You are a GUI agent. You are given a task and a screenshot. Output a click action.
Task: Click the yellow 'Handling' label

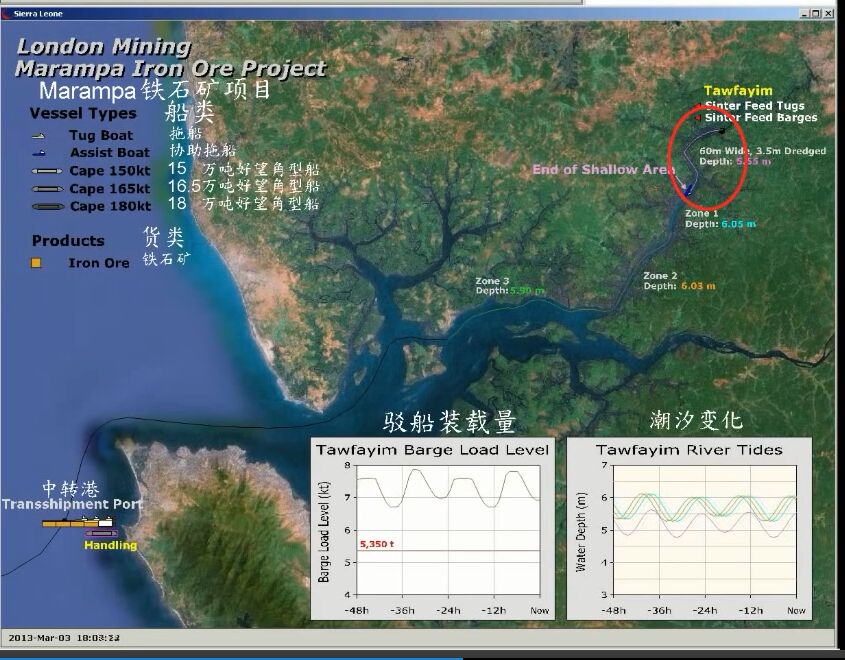tap(110, 545)
